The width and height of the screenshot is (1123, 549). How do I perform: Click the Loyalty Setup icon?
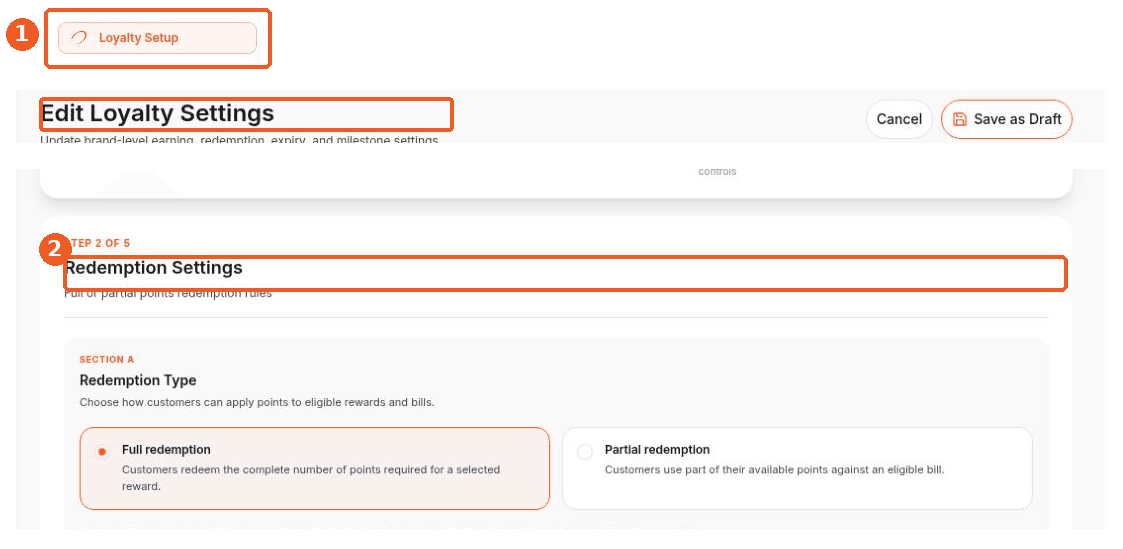pos(79,38)
